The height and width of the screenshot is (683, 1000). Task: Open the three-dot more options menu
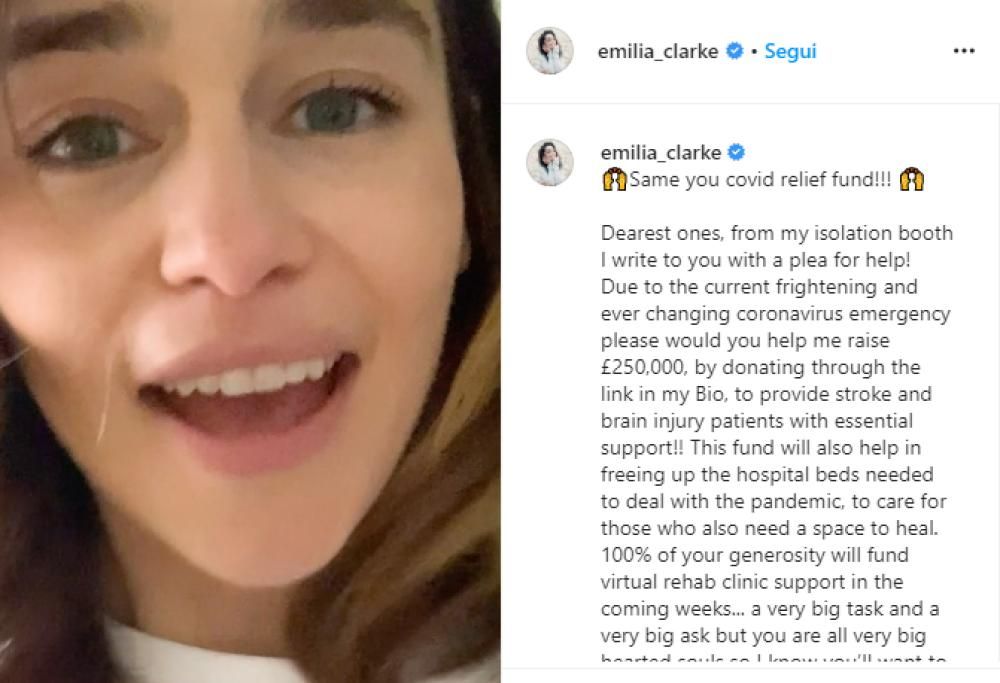963,51
